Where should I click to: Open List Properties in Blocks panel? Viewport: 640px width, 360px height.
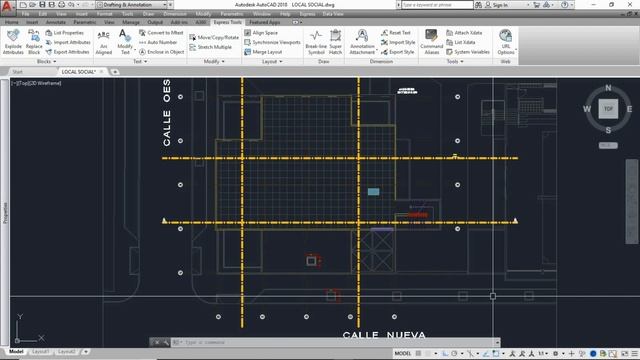click(64, 33)
